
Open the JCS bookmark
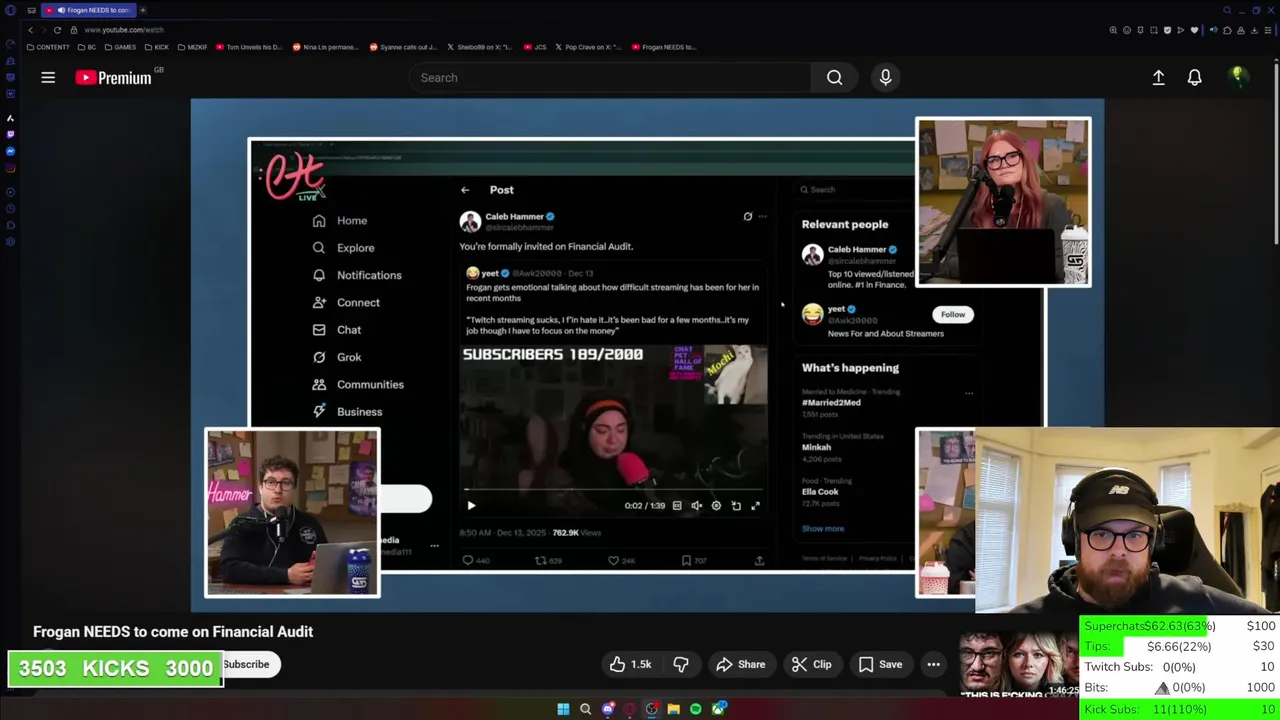click(535, 47)
